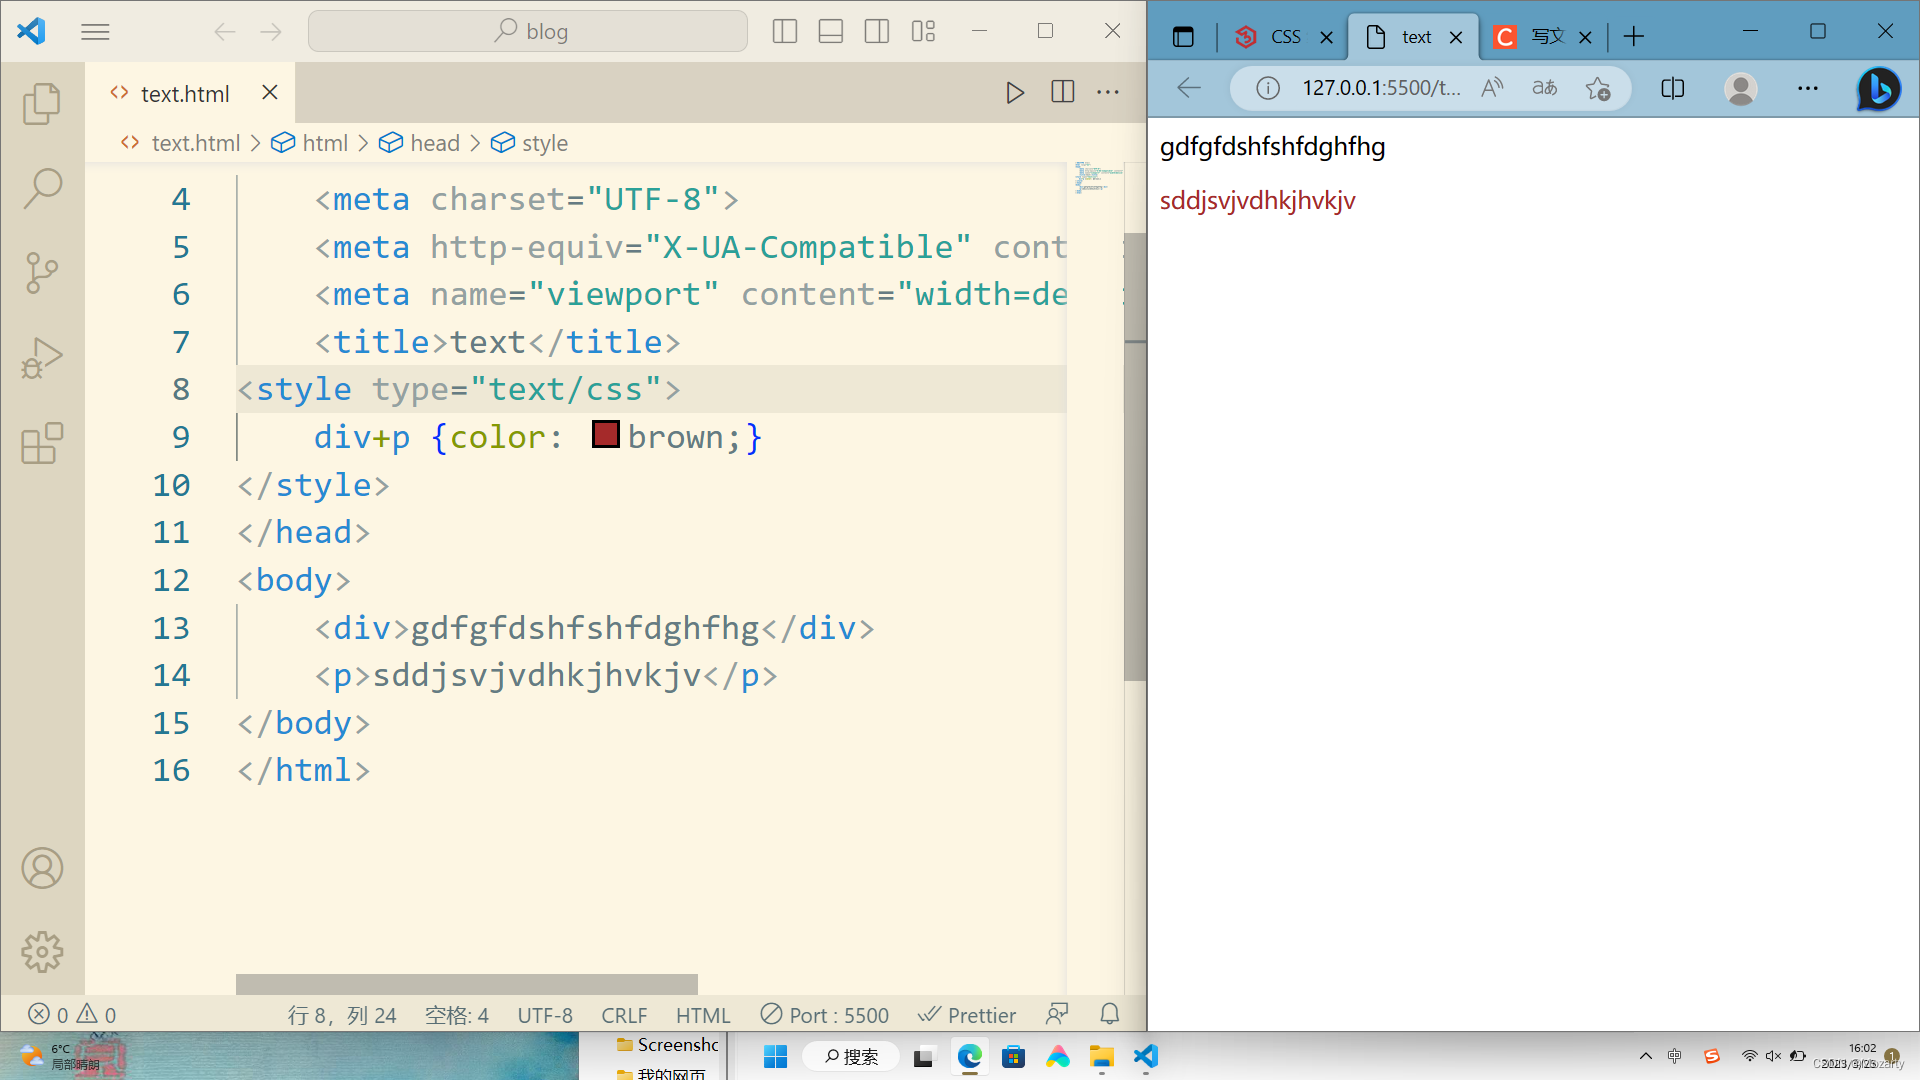Open Source Control view
The width and height of the screenshot is (1920, 1080).
click(42, 272)
